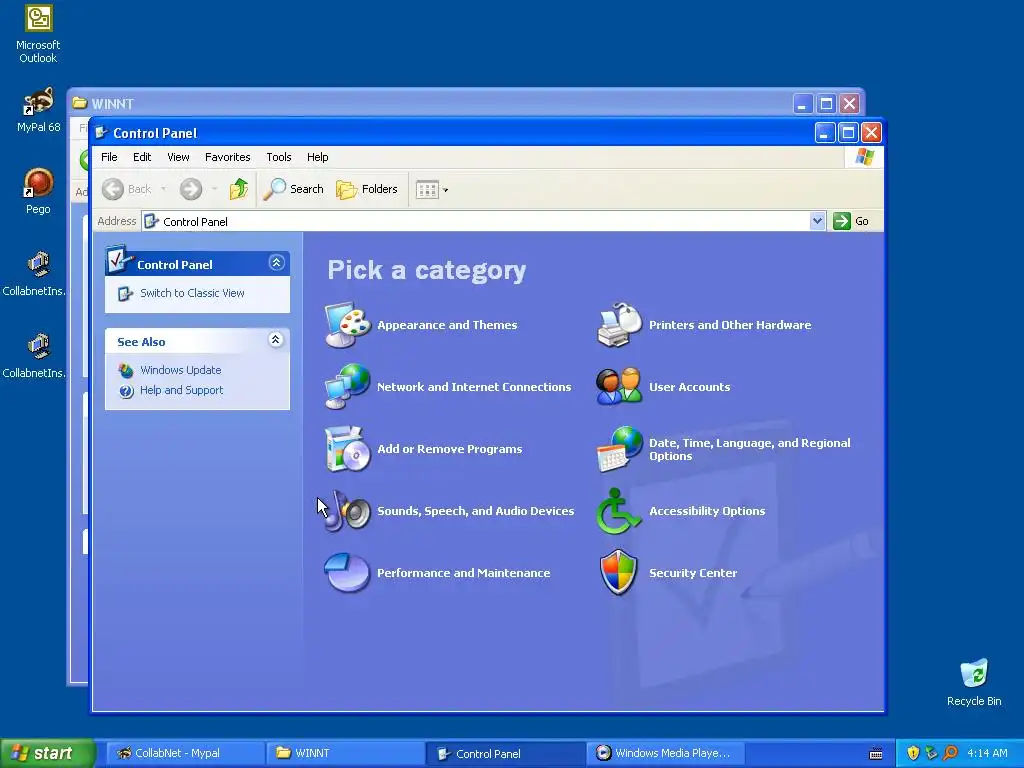The image size is (1024, 768).
Task: Click the Start button
Action: click(47, 754)
